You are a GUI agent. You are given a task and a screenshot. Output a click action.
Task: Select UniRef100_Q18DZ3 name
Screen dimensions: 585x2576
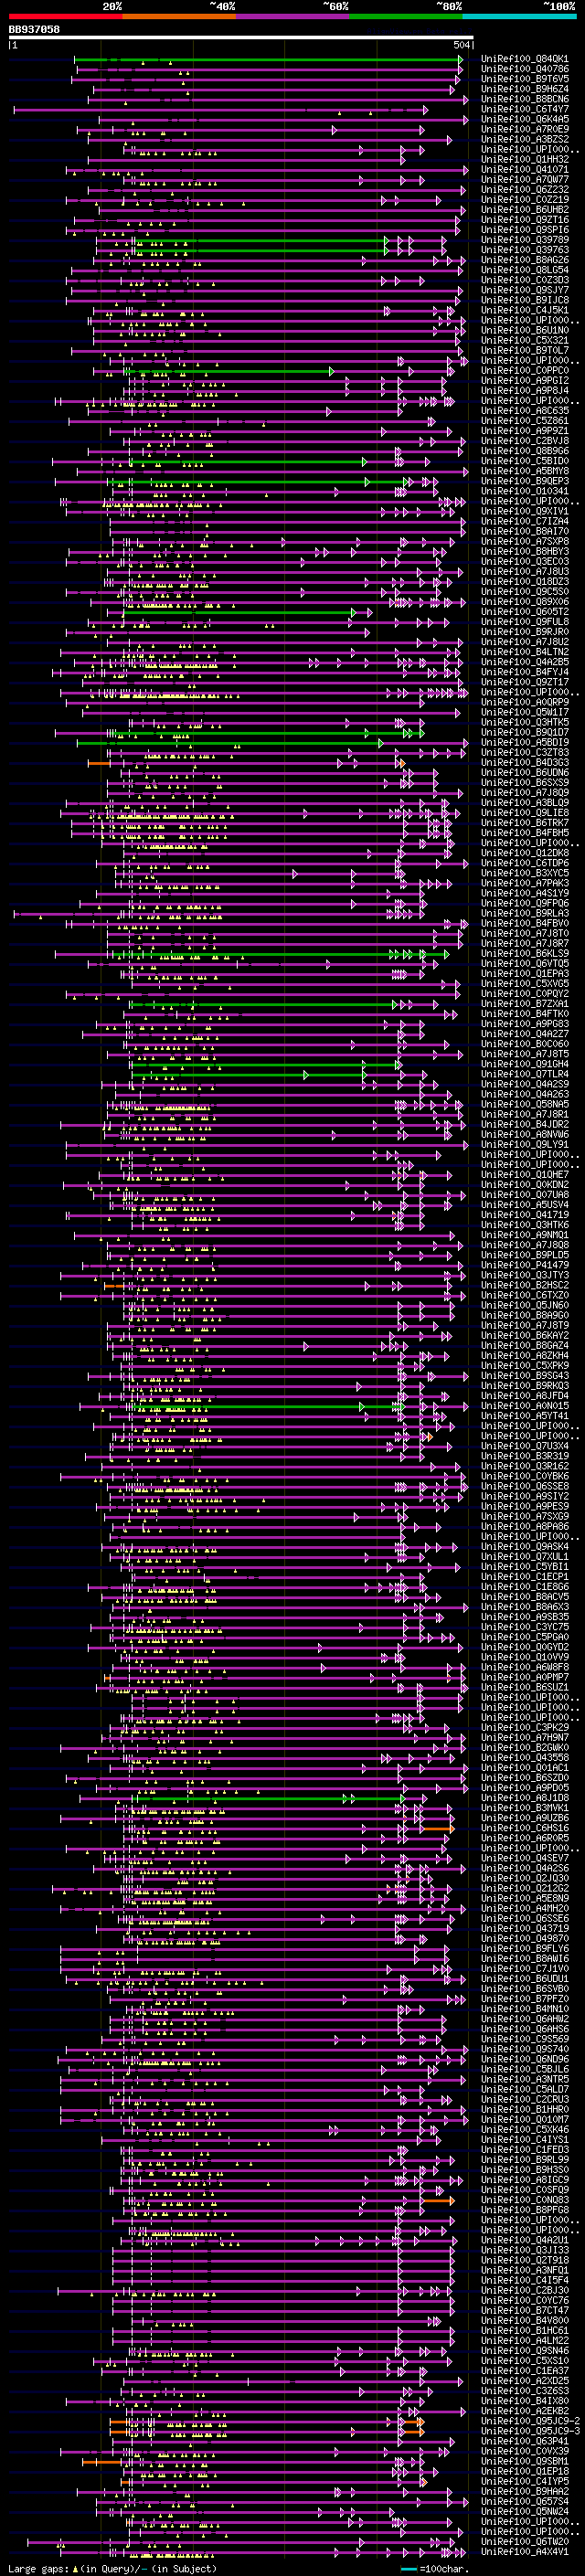pos(524,581)
